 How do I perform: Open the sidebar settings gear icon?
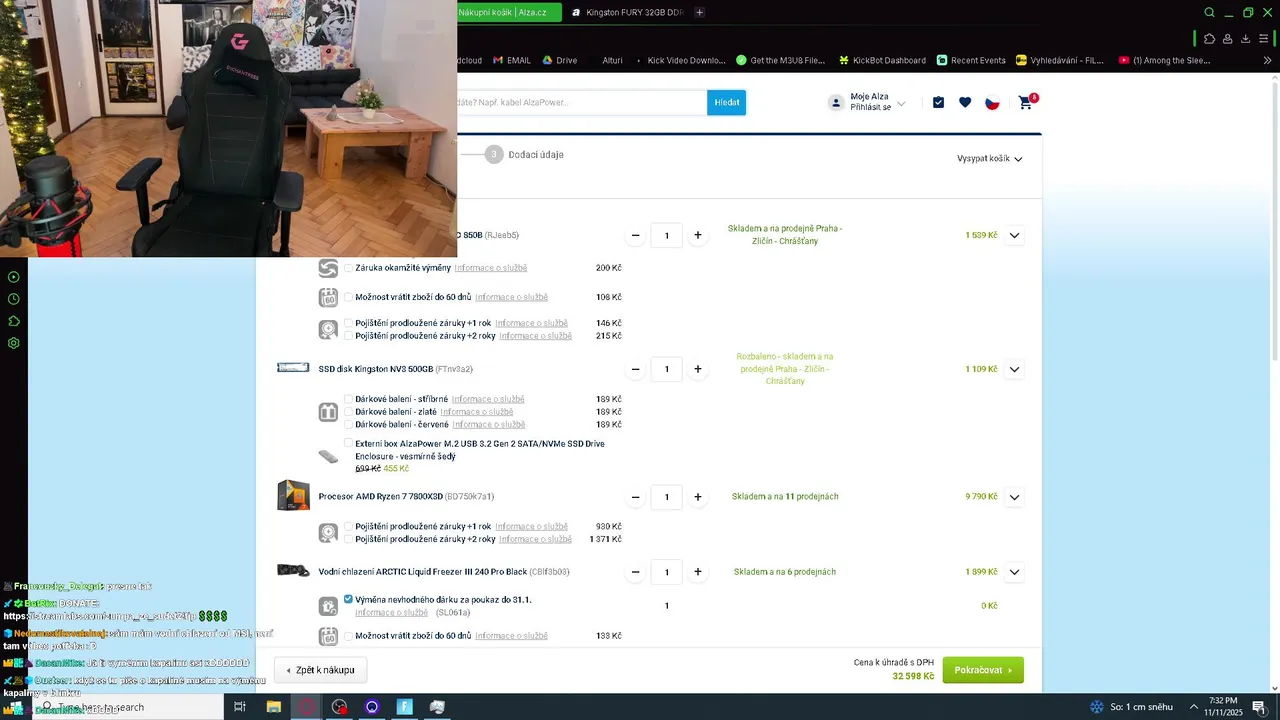14,343
